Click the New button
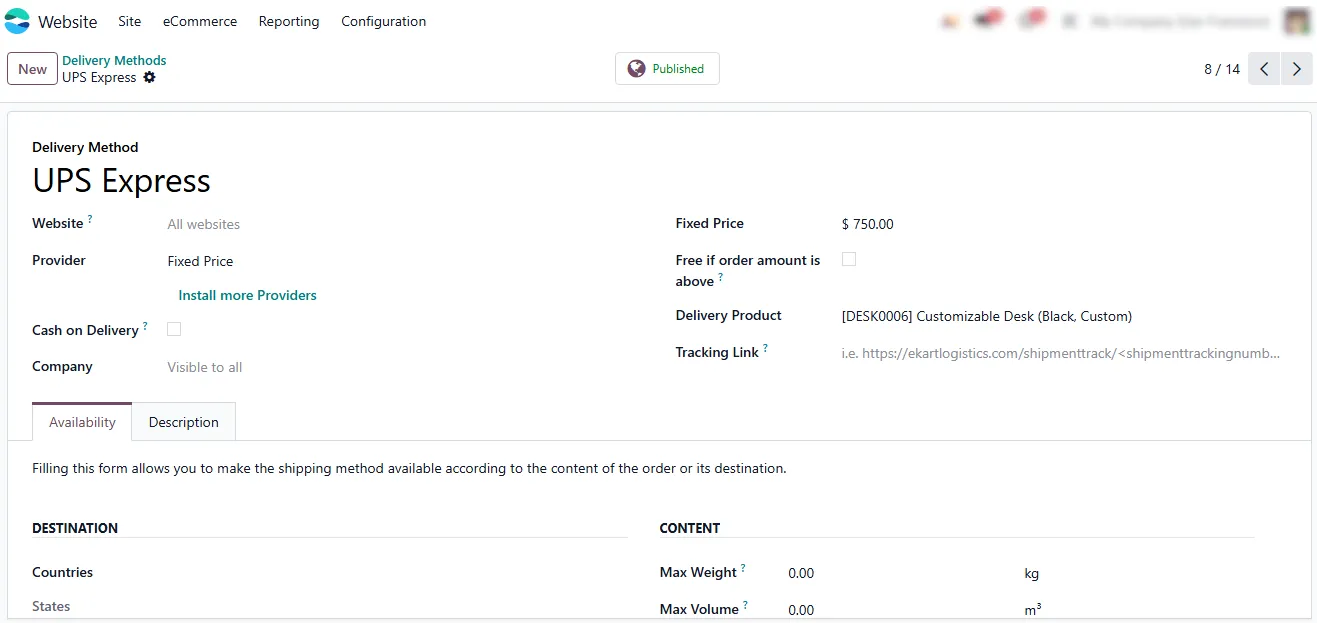 (32, 69)
